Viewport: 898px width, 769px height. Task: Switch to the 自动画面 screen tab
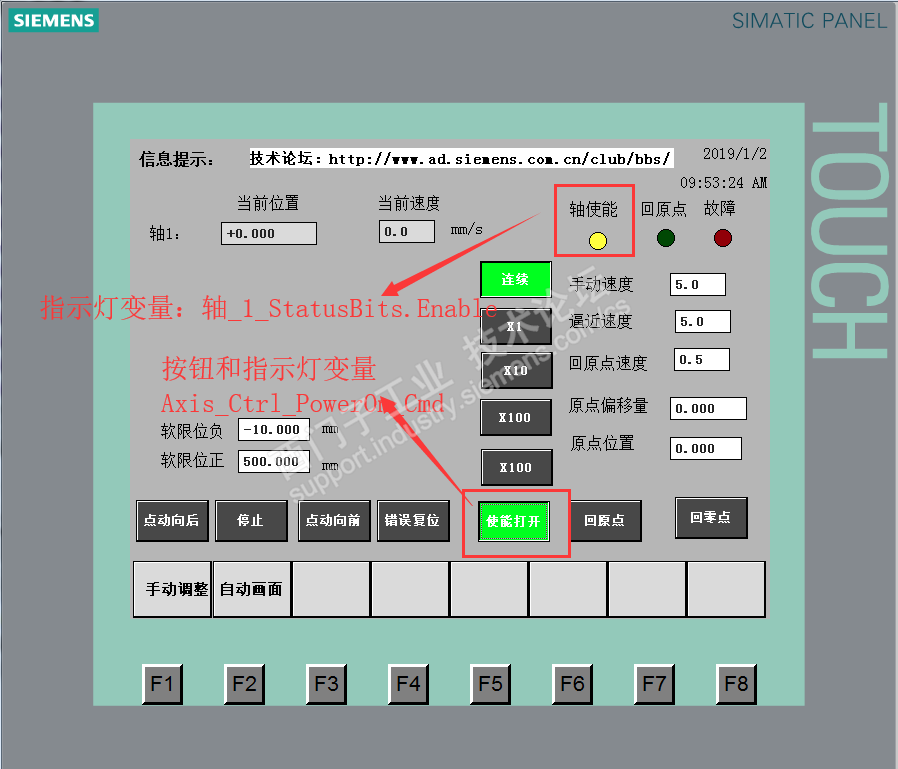click(x=251, y=589)
